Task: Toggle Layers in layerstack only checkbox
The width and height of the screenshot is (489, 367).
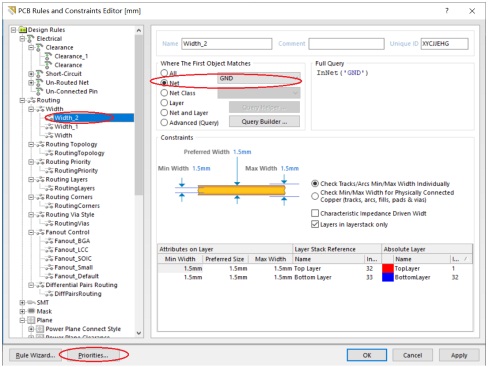Action: 315,224
